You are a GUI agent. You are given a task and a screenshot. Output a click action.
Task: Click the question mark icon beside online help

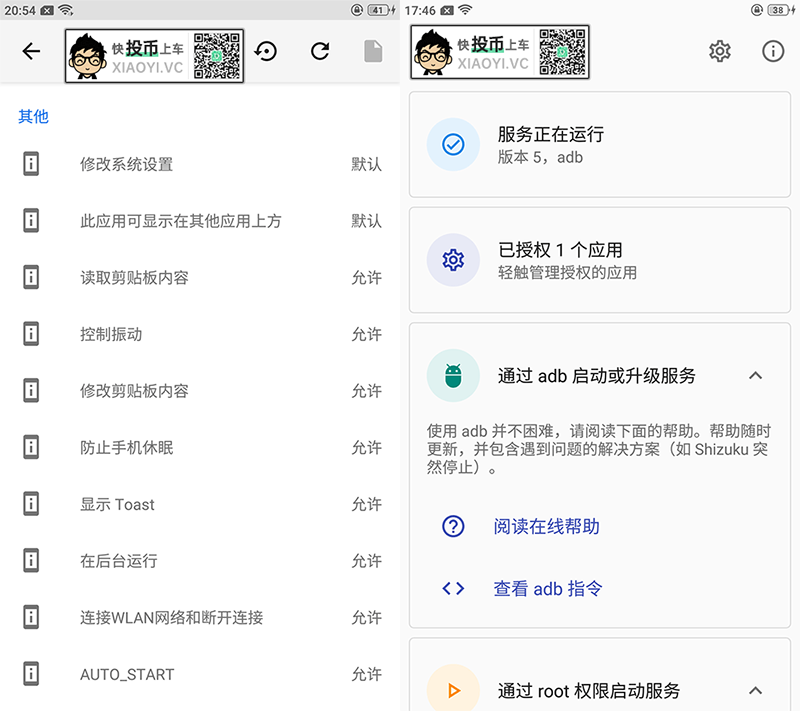click(453, 526)
